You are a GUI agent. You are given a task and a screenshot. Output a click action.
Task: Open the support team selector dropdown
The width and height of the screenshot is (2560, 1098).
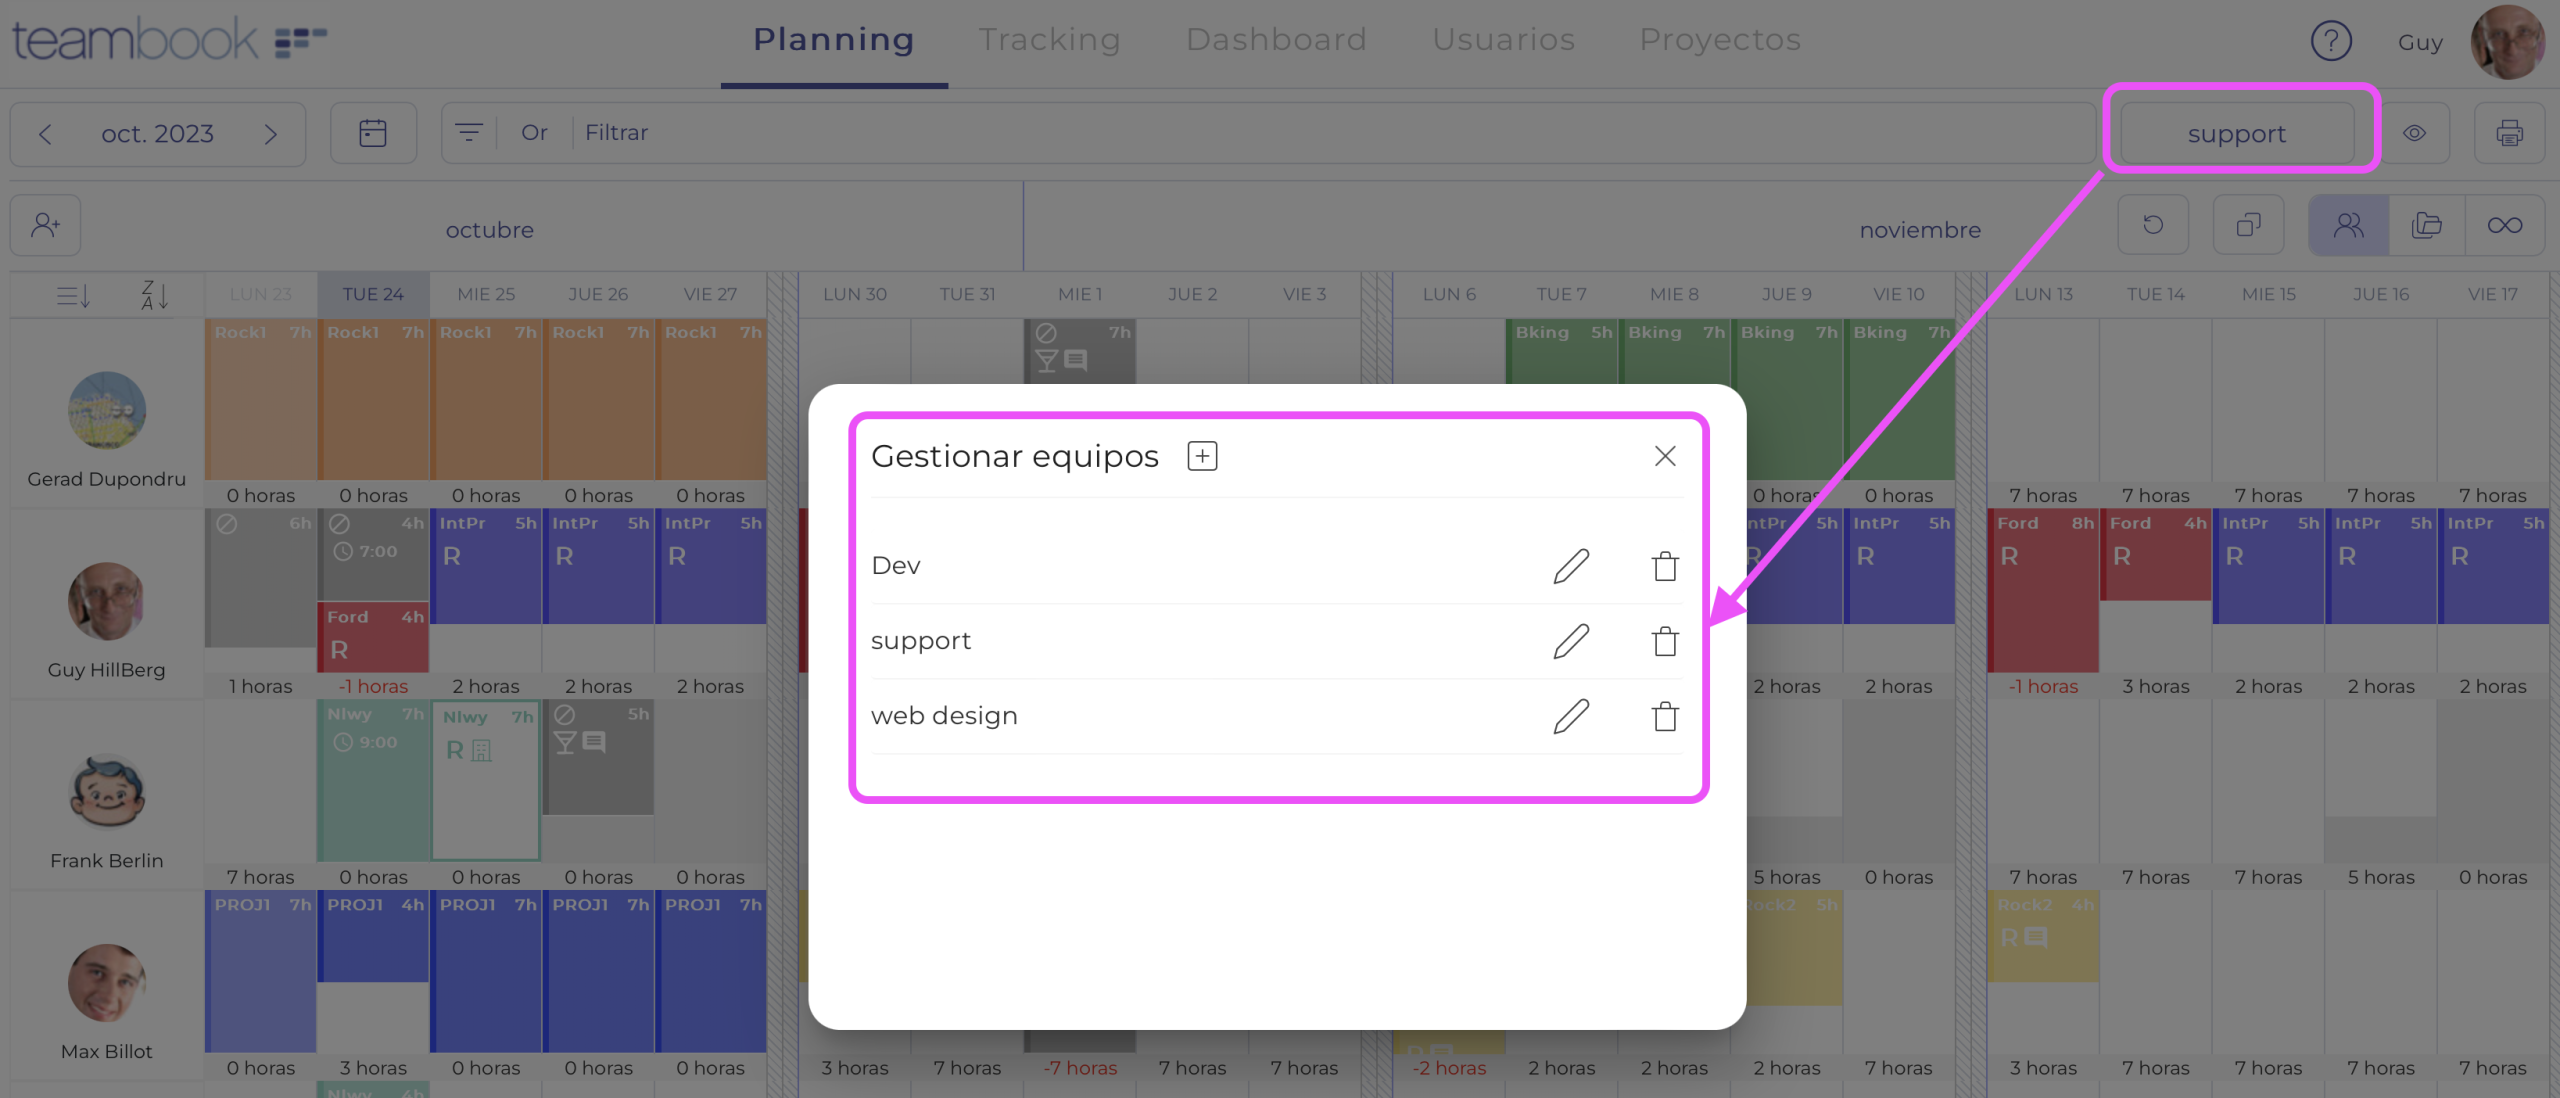pyautogui.click(x=2237, y=133)
